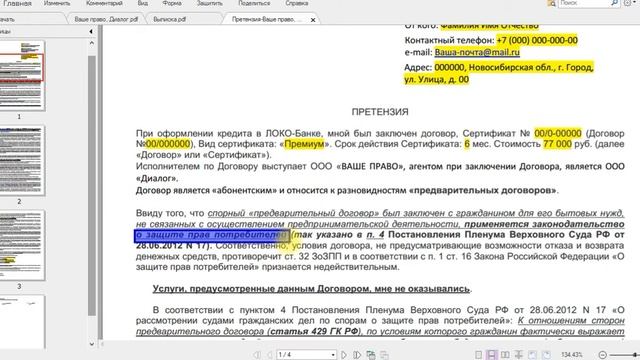Click the ПРЕТЕНЗИЯ heading

click(x=380, y=112)
